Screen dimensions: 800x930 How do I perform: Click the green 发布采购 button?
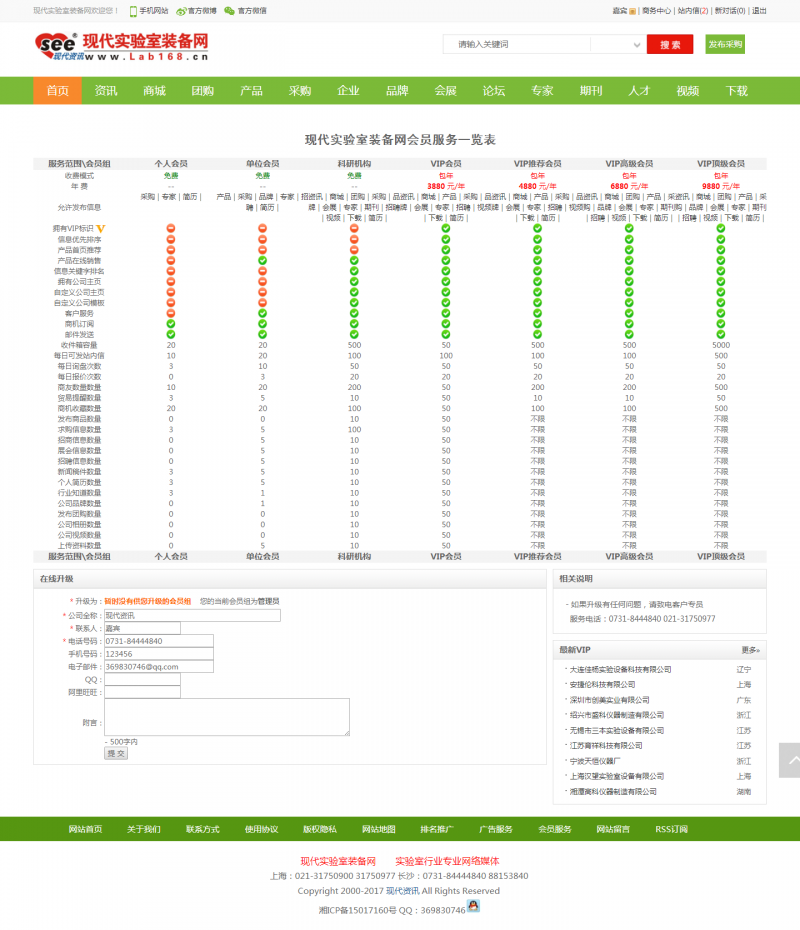tap(725, 45)
